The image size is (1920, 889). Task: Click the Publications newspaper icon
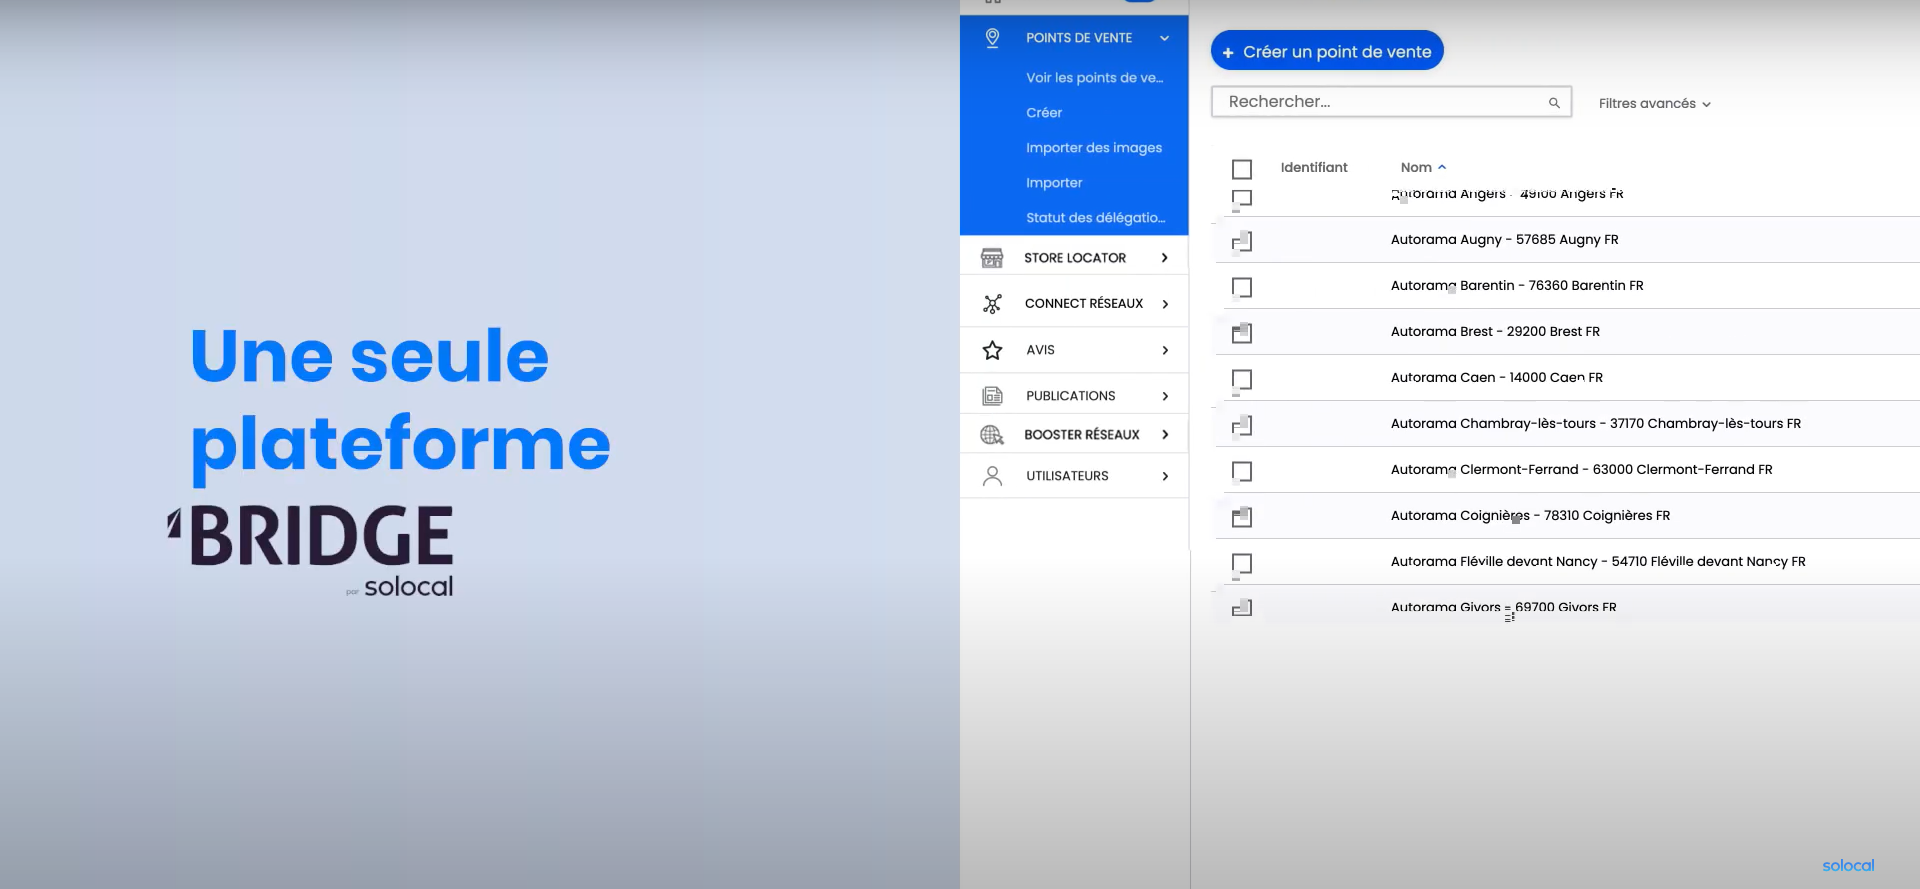click(x=992, y=396)
